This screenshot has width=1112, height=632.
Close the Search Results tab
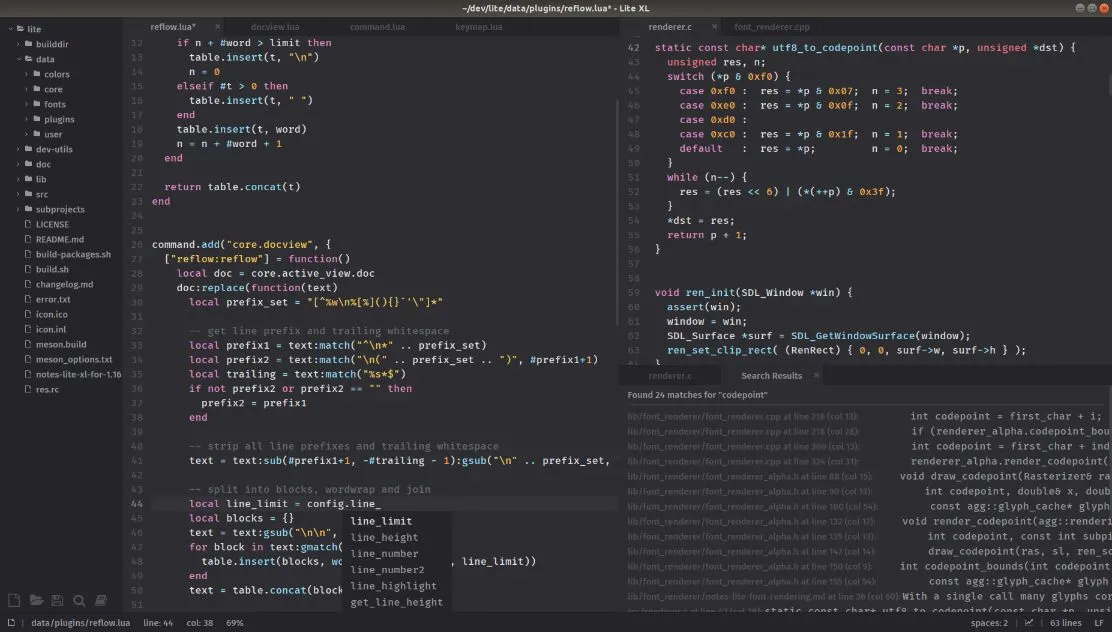point(815,376)
